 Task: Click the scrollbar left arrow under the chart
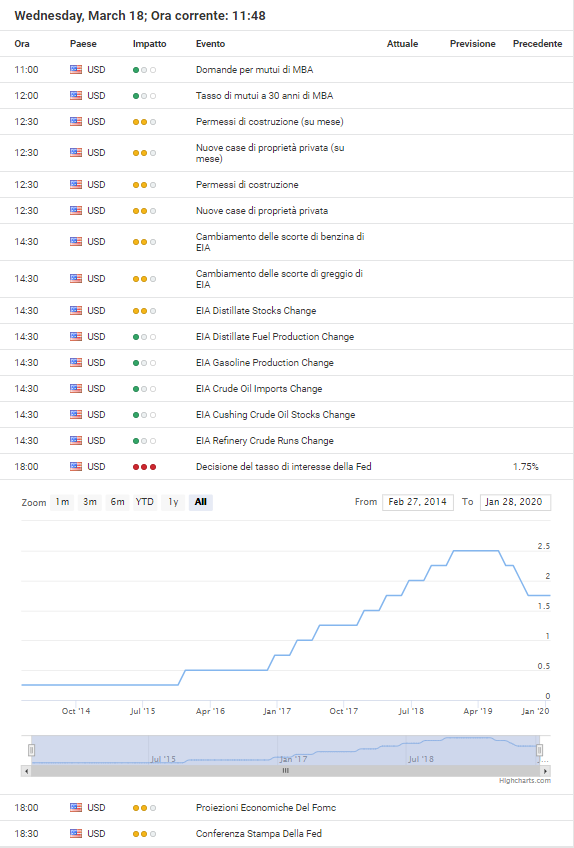(x=27, y=771)
